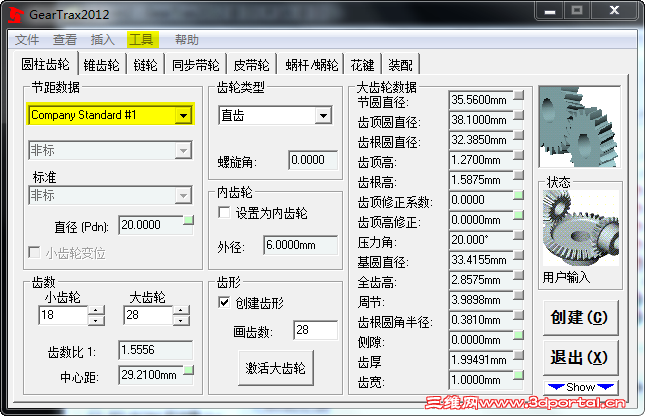Increase the 小齿轮 tooth count
This screenshot has width=645, height=416.
coord(96,310)
